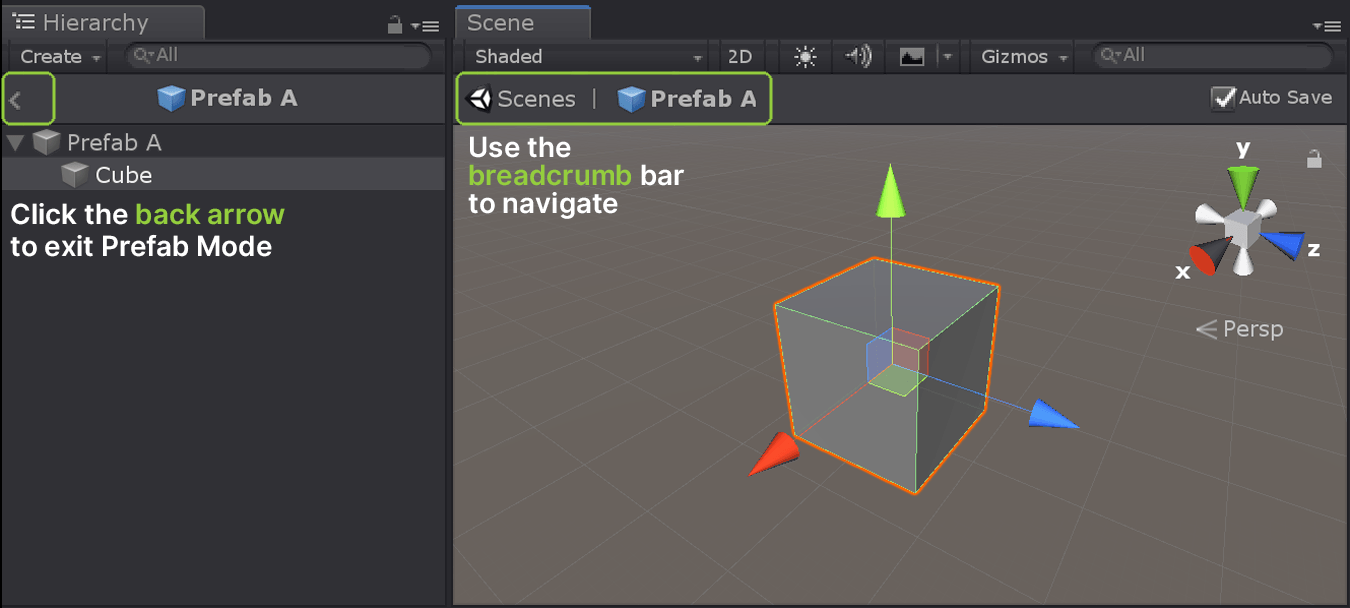Collapse the Prefab A tree item

(x=15, y=143)
